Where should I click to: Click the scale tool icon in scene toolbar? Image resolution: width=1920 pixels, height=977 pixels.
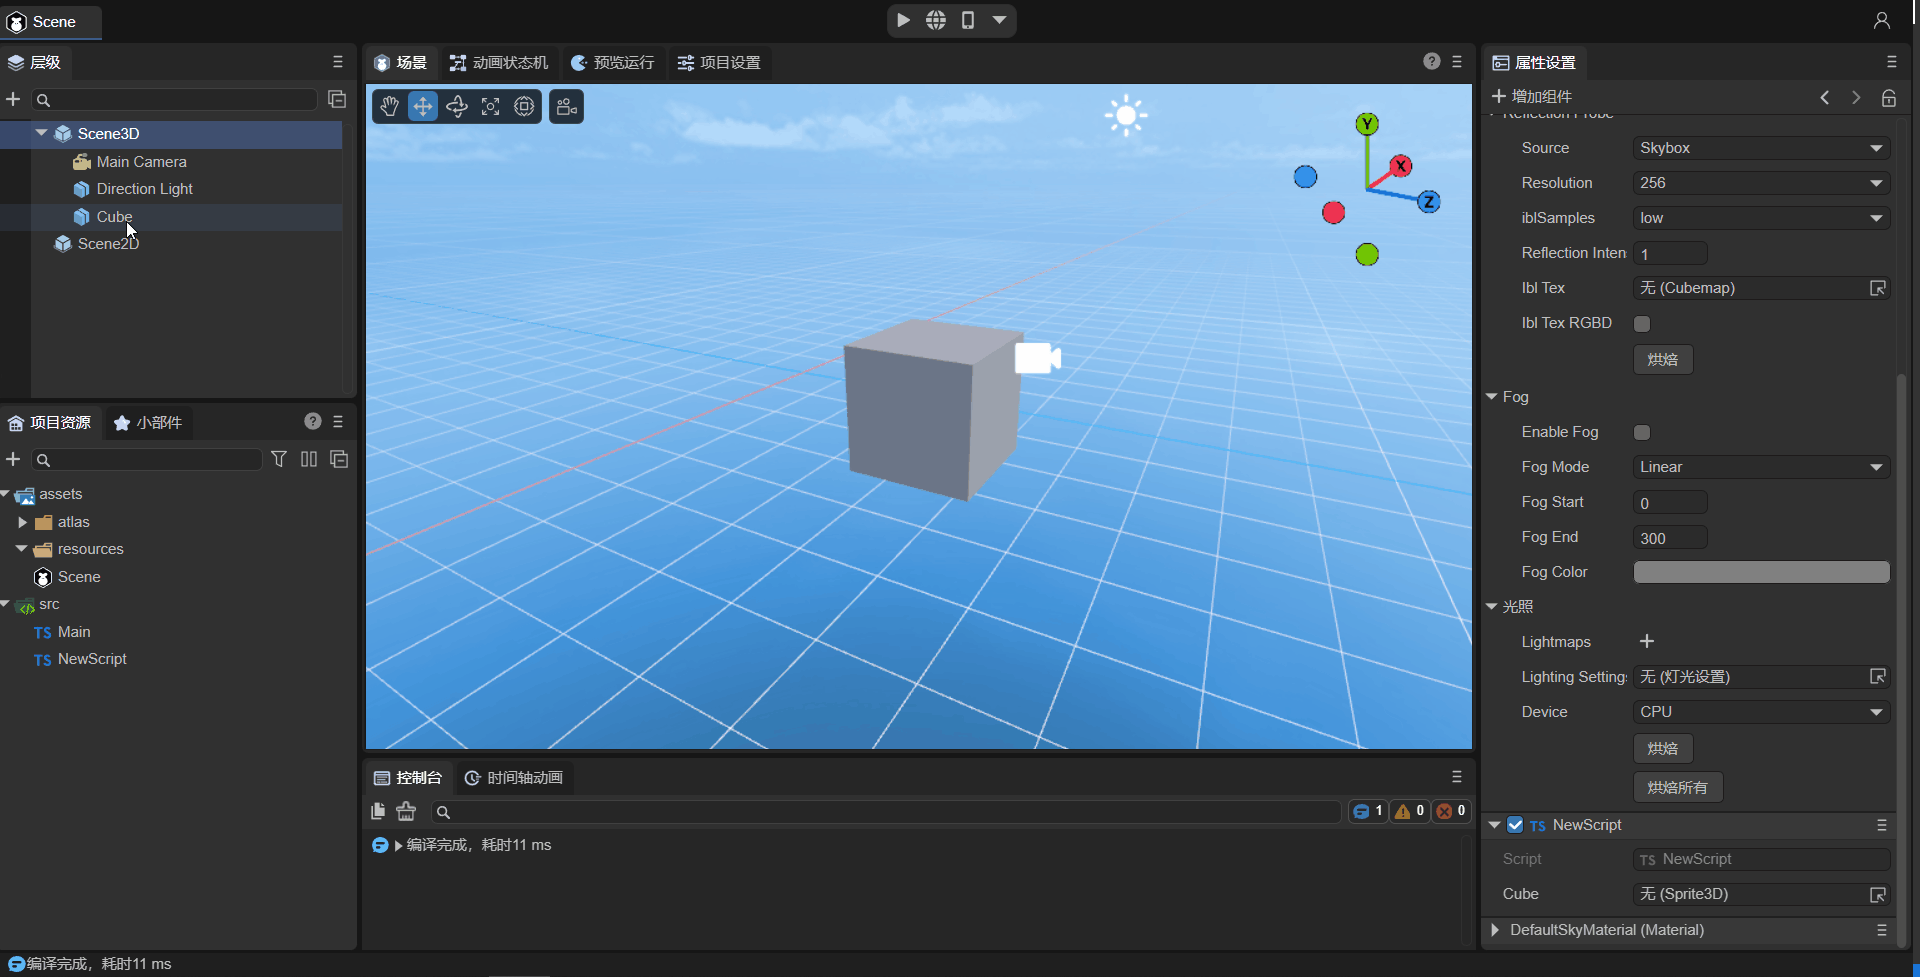491,107
